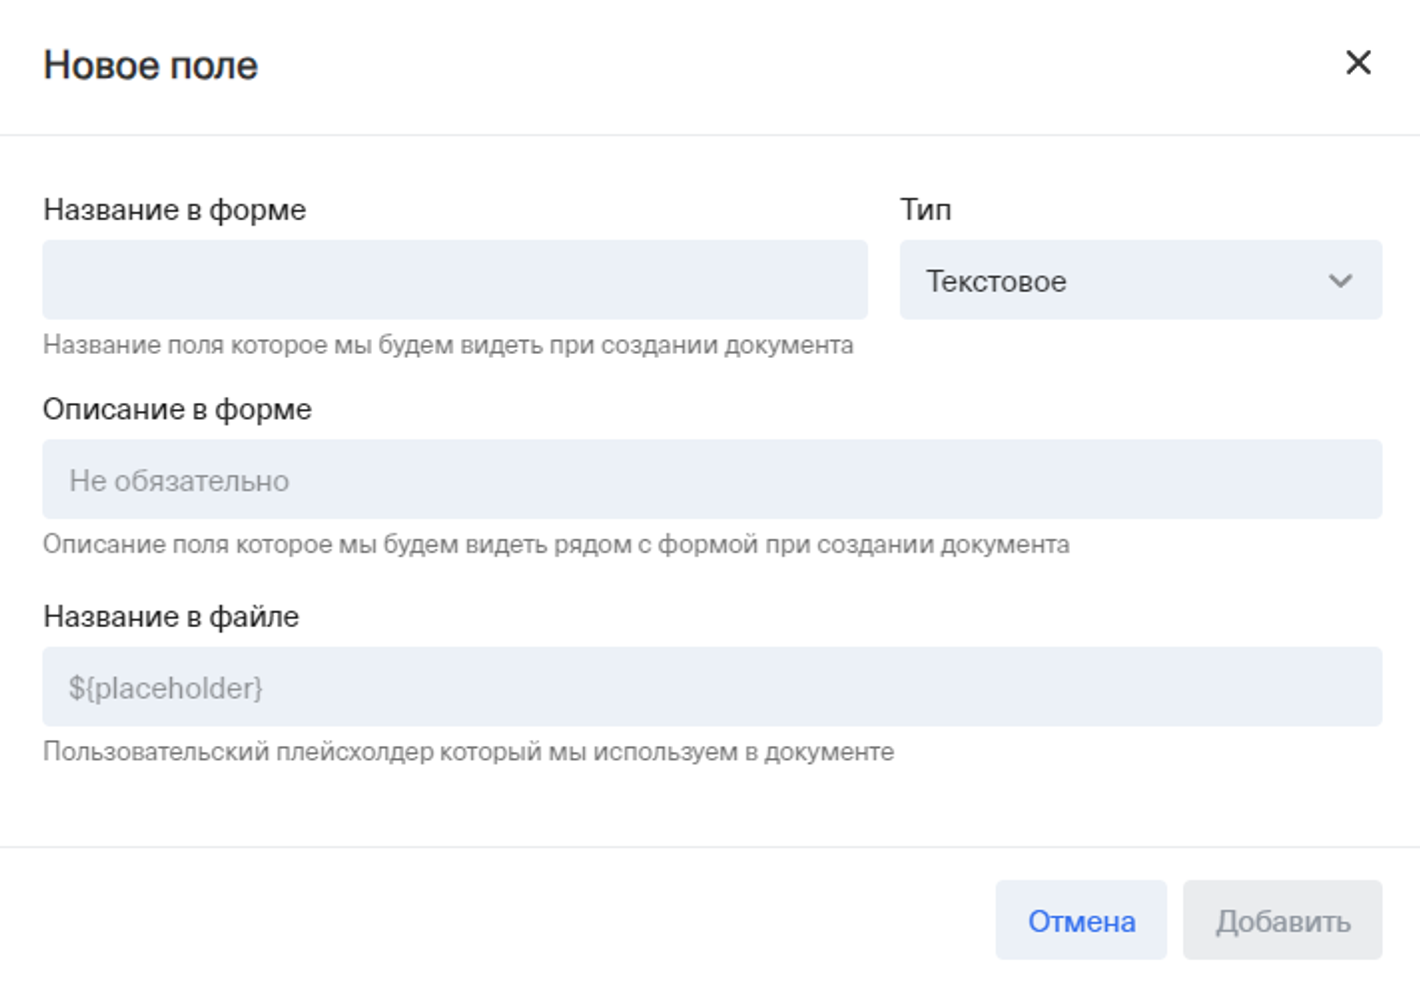Click the Название в форме input field
The height and width of the screenshot is (983, 1420).
pyautogui.click(x=454, y=280)
